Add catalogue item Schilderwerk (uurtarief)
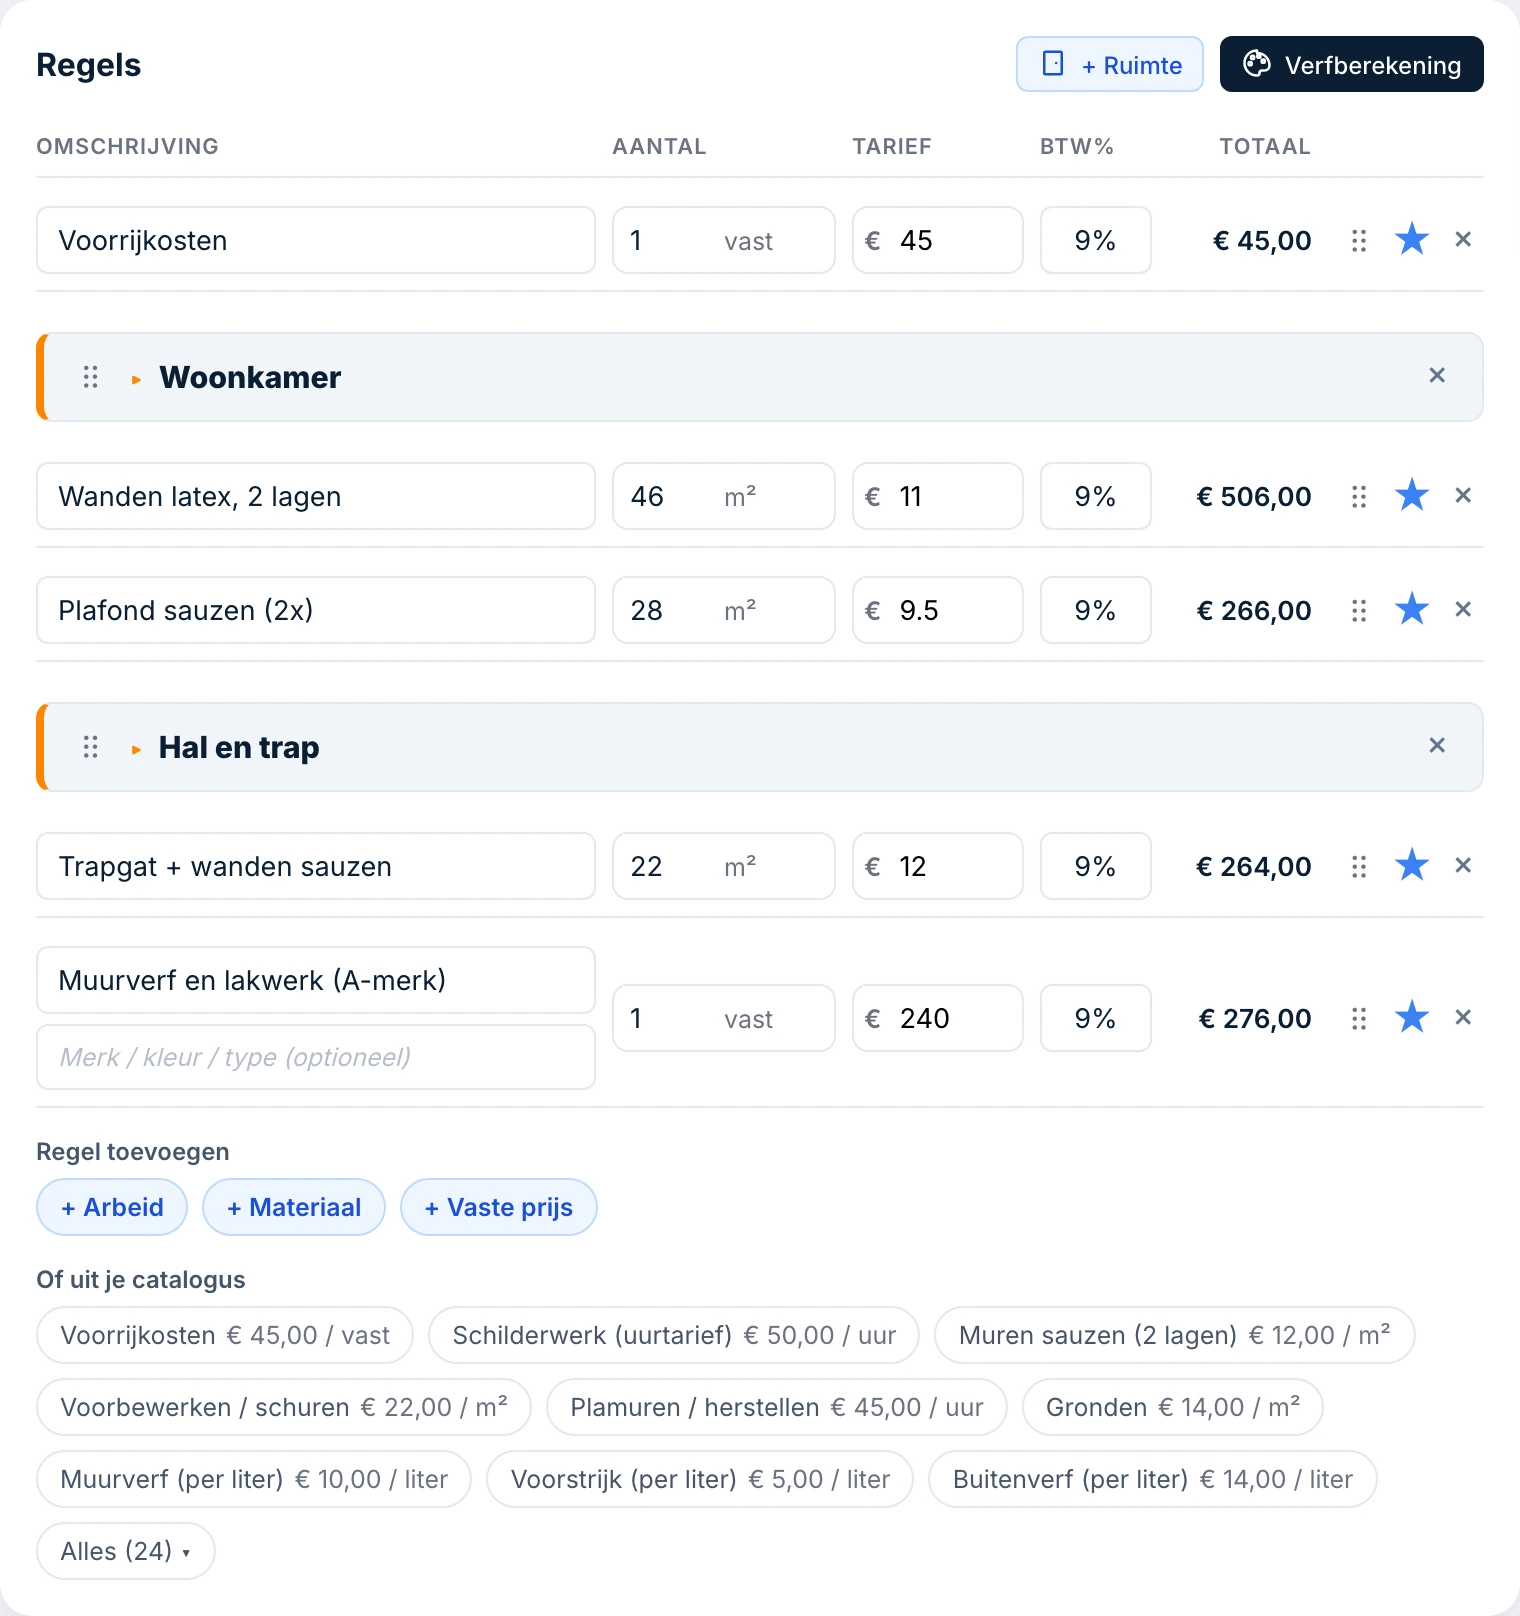Image resolution: width=1520 pixels, height=1616 pixels. click(674, 1335)
